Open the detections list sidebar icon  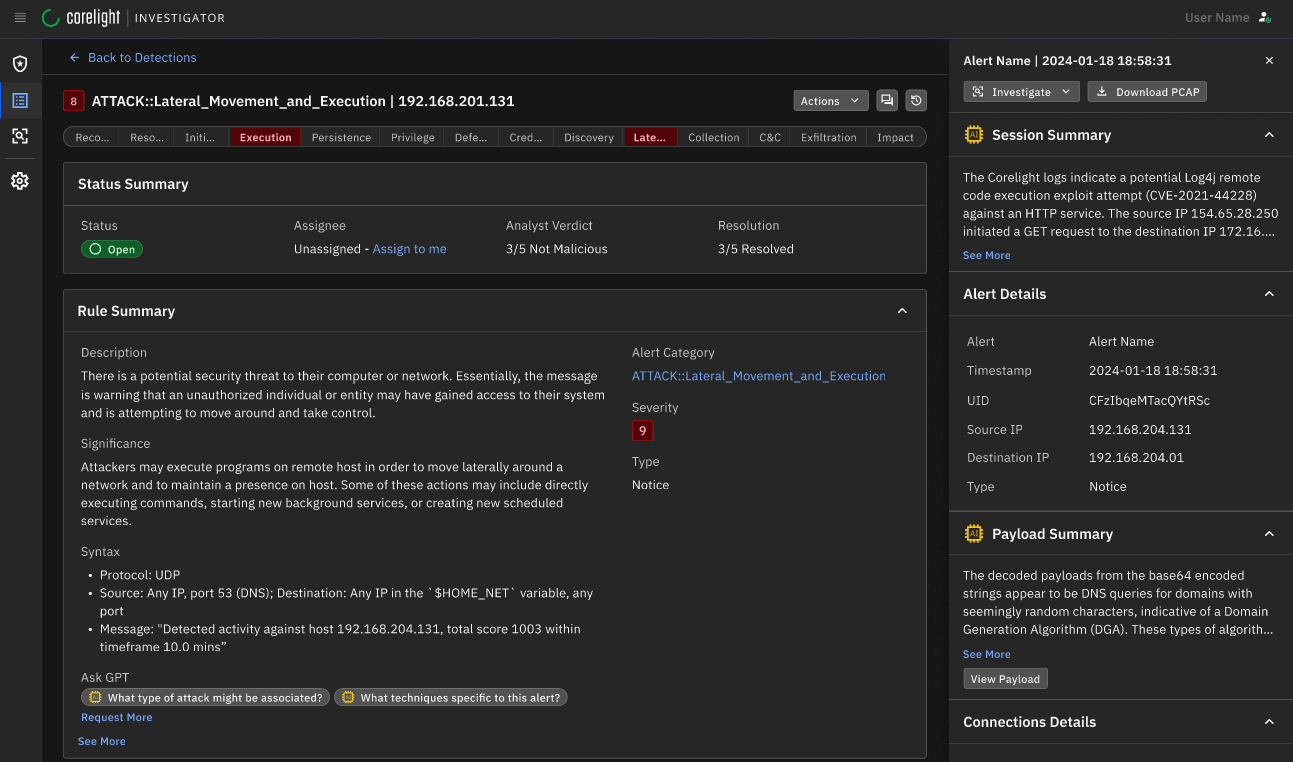coord(20,100)
